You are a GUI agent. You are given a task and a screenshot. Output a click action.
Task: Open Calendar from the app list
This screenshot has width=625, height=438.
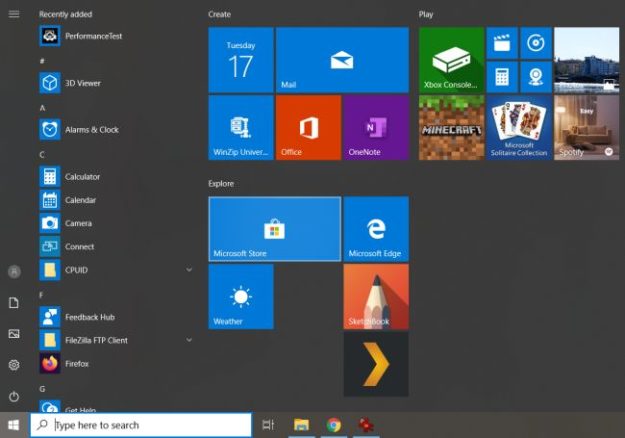pyautogui.click(x=116, y=200)
